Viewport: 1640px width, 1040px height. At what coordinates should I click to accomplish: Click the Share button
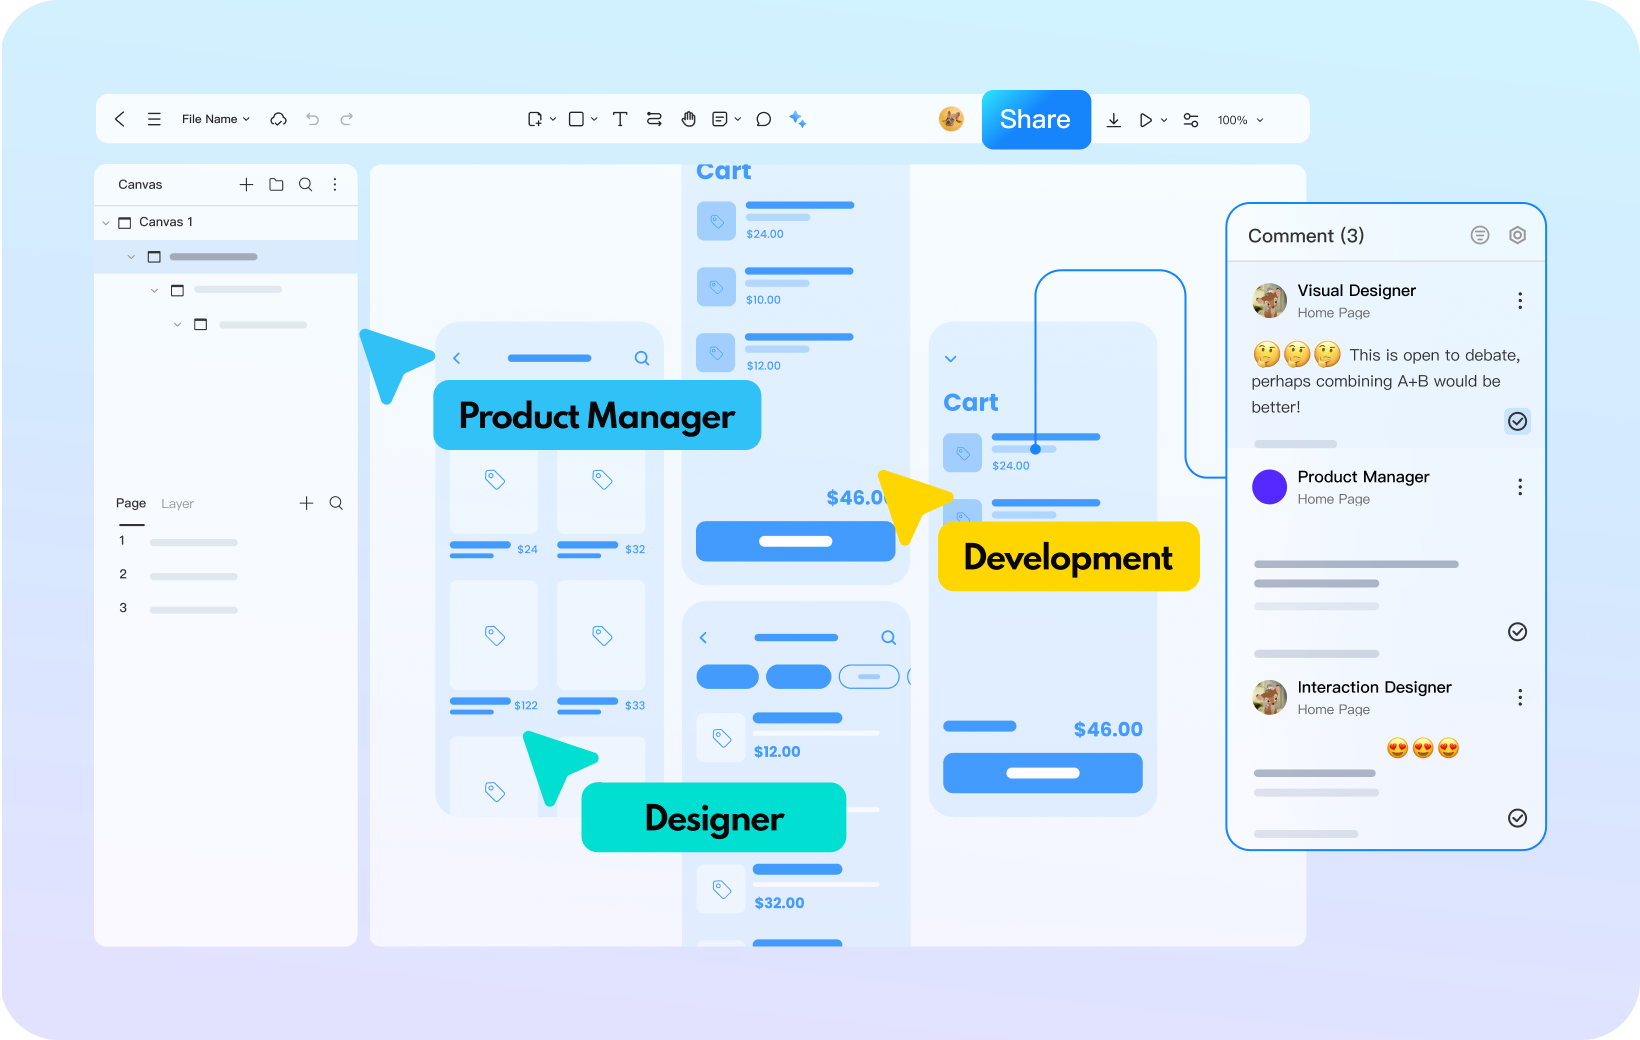1035,119
